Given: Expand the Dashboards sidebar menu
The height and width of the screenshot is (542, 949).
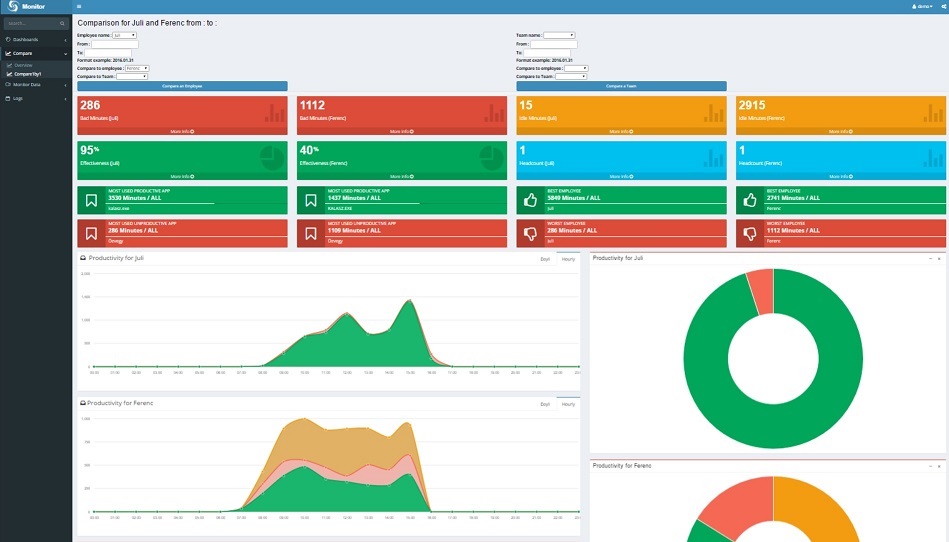Looking at the screenshot, I should [36, 39].
